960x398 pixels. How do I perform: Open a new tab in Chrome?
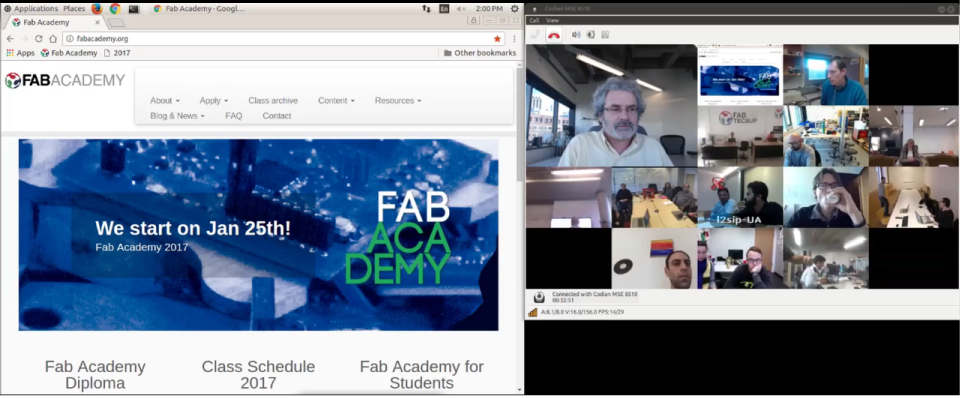tap(116, 23)
